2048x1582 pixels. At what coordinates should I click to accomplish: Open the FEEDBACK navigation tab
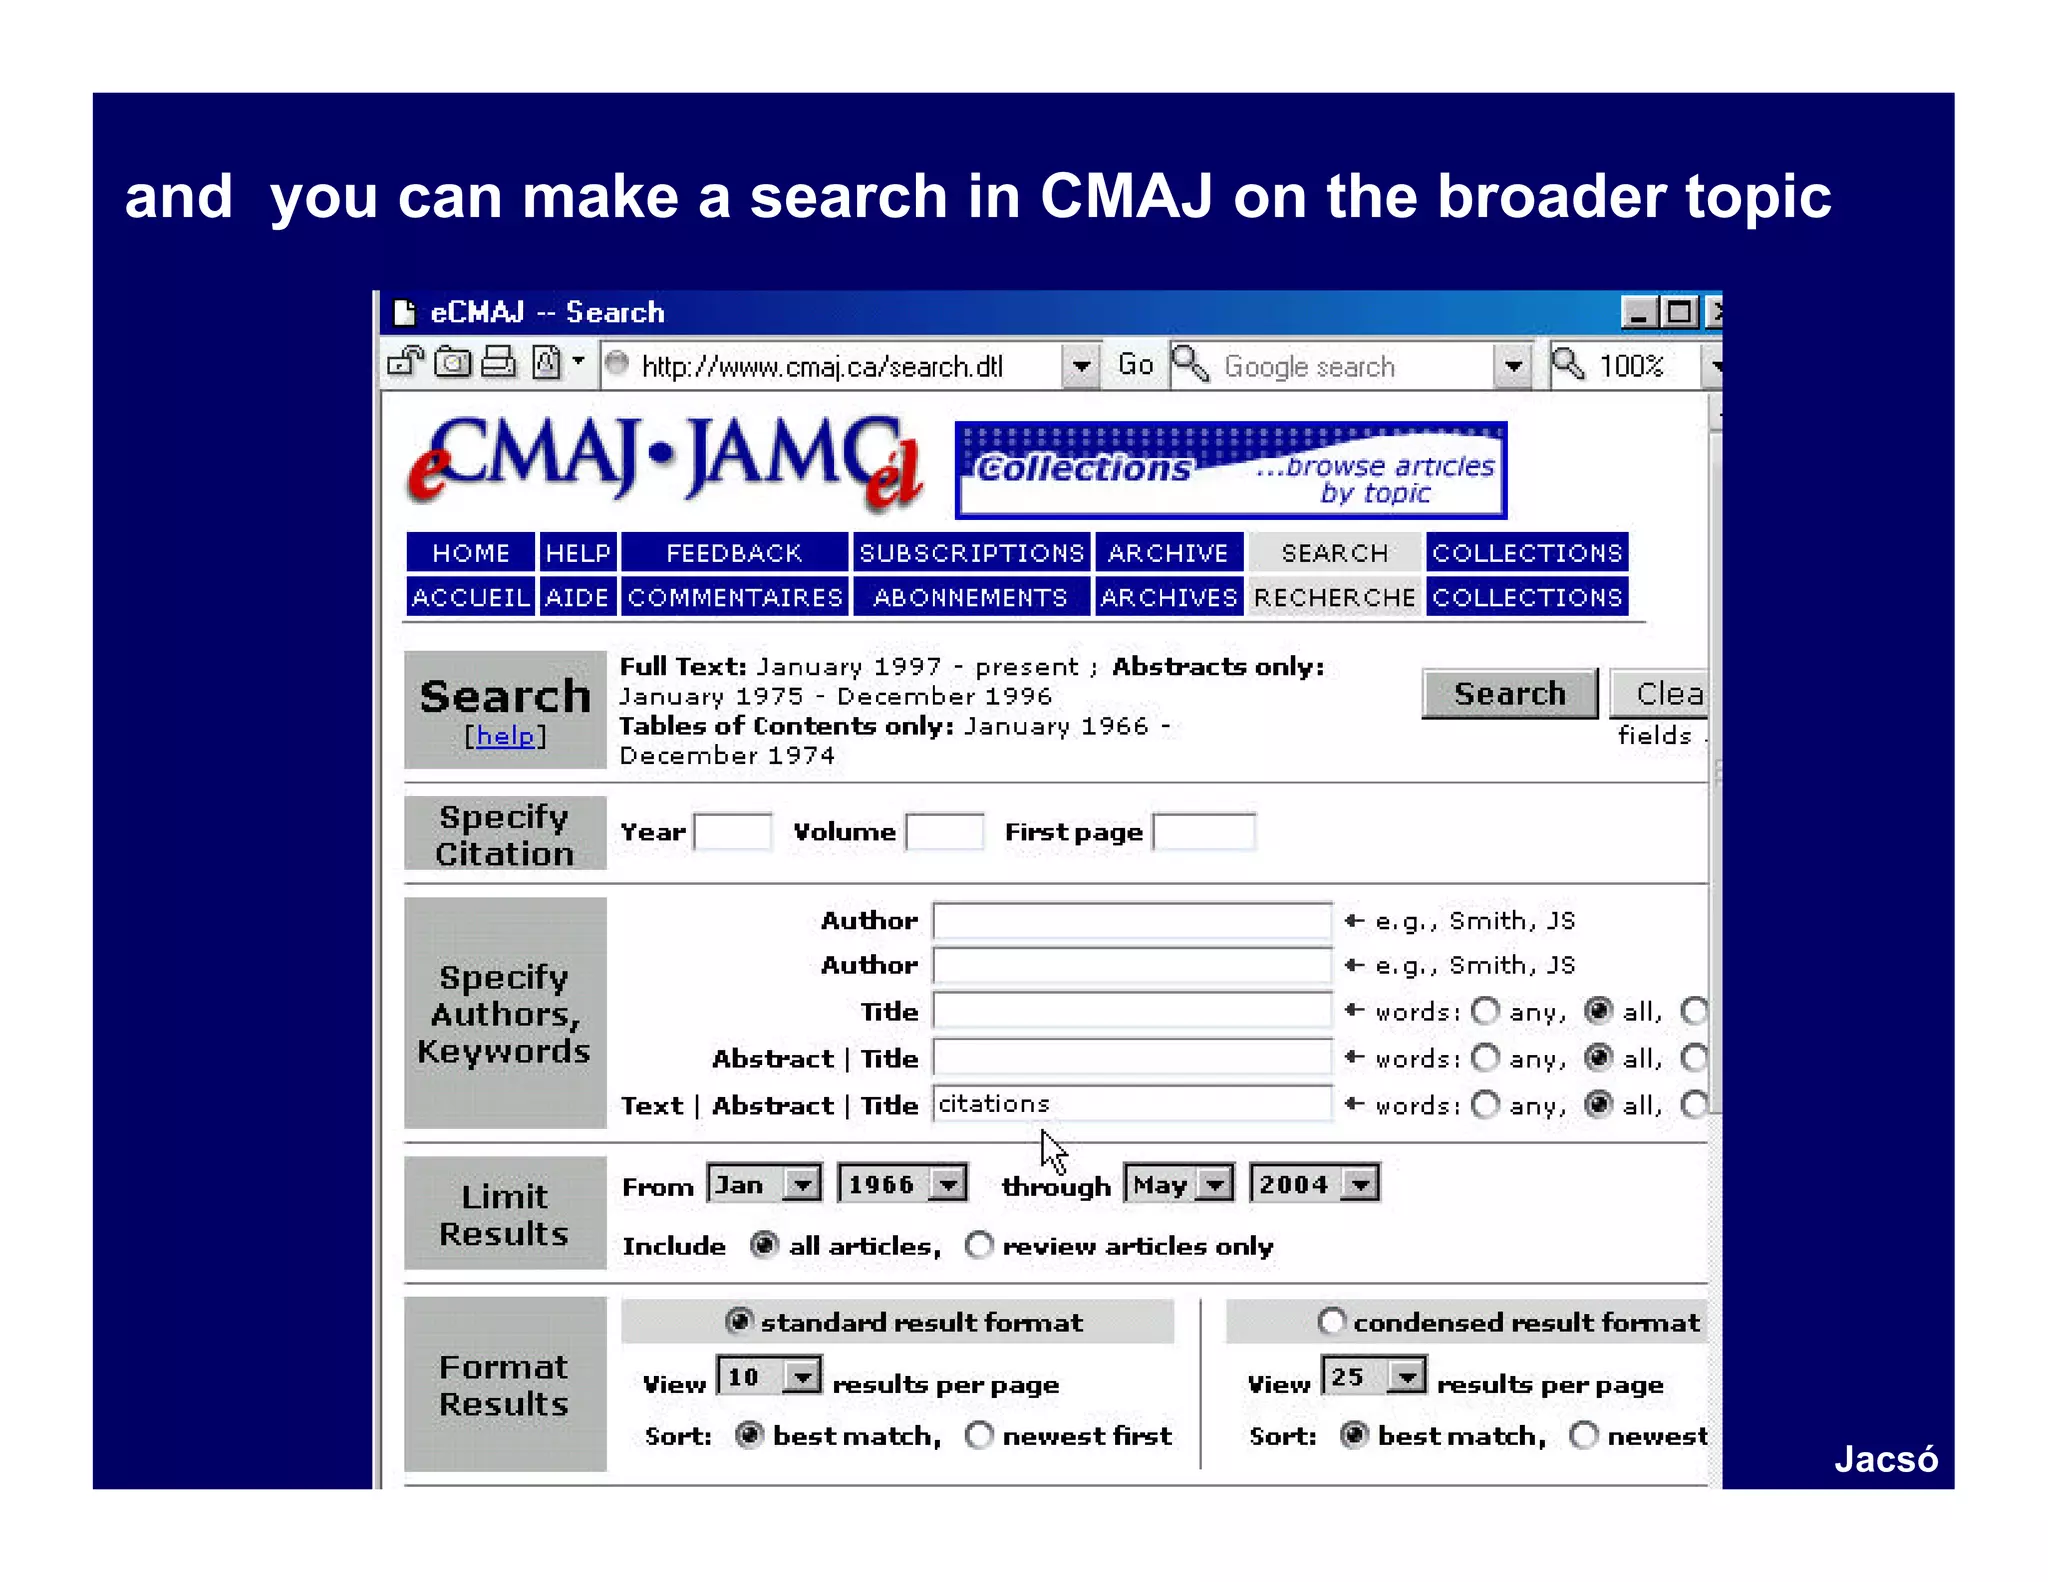tap(734, 553)
